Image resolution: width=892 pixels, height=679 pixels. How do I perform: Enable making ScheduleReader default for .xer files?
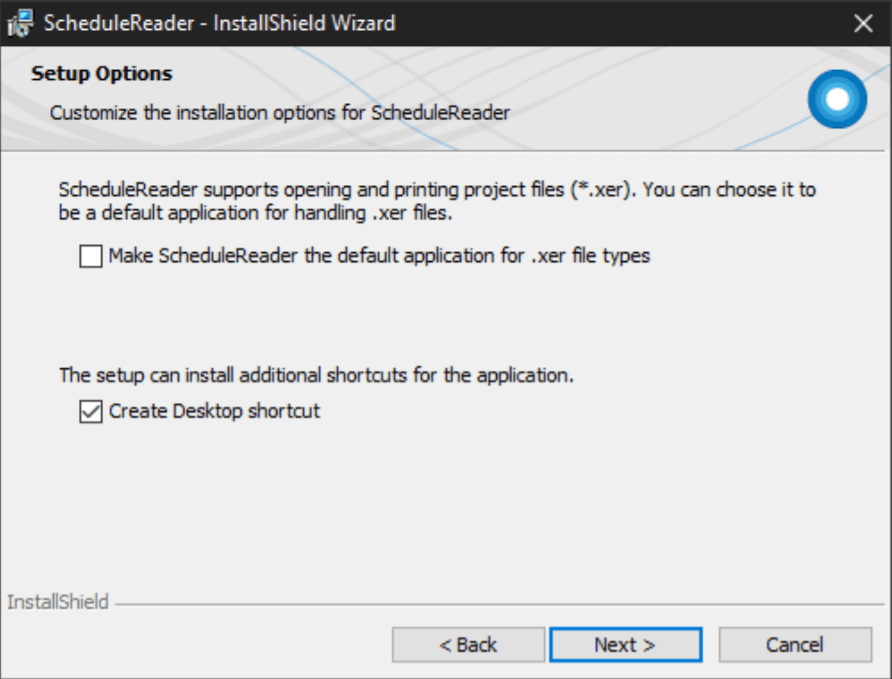click(x=90, y=257)
